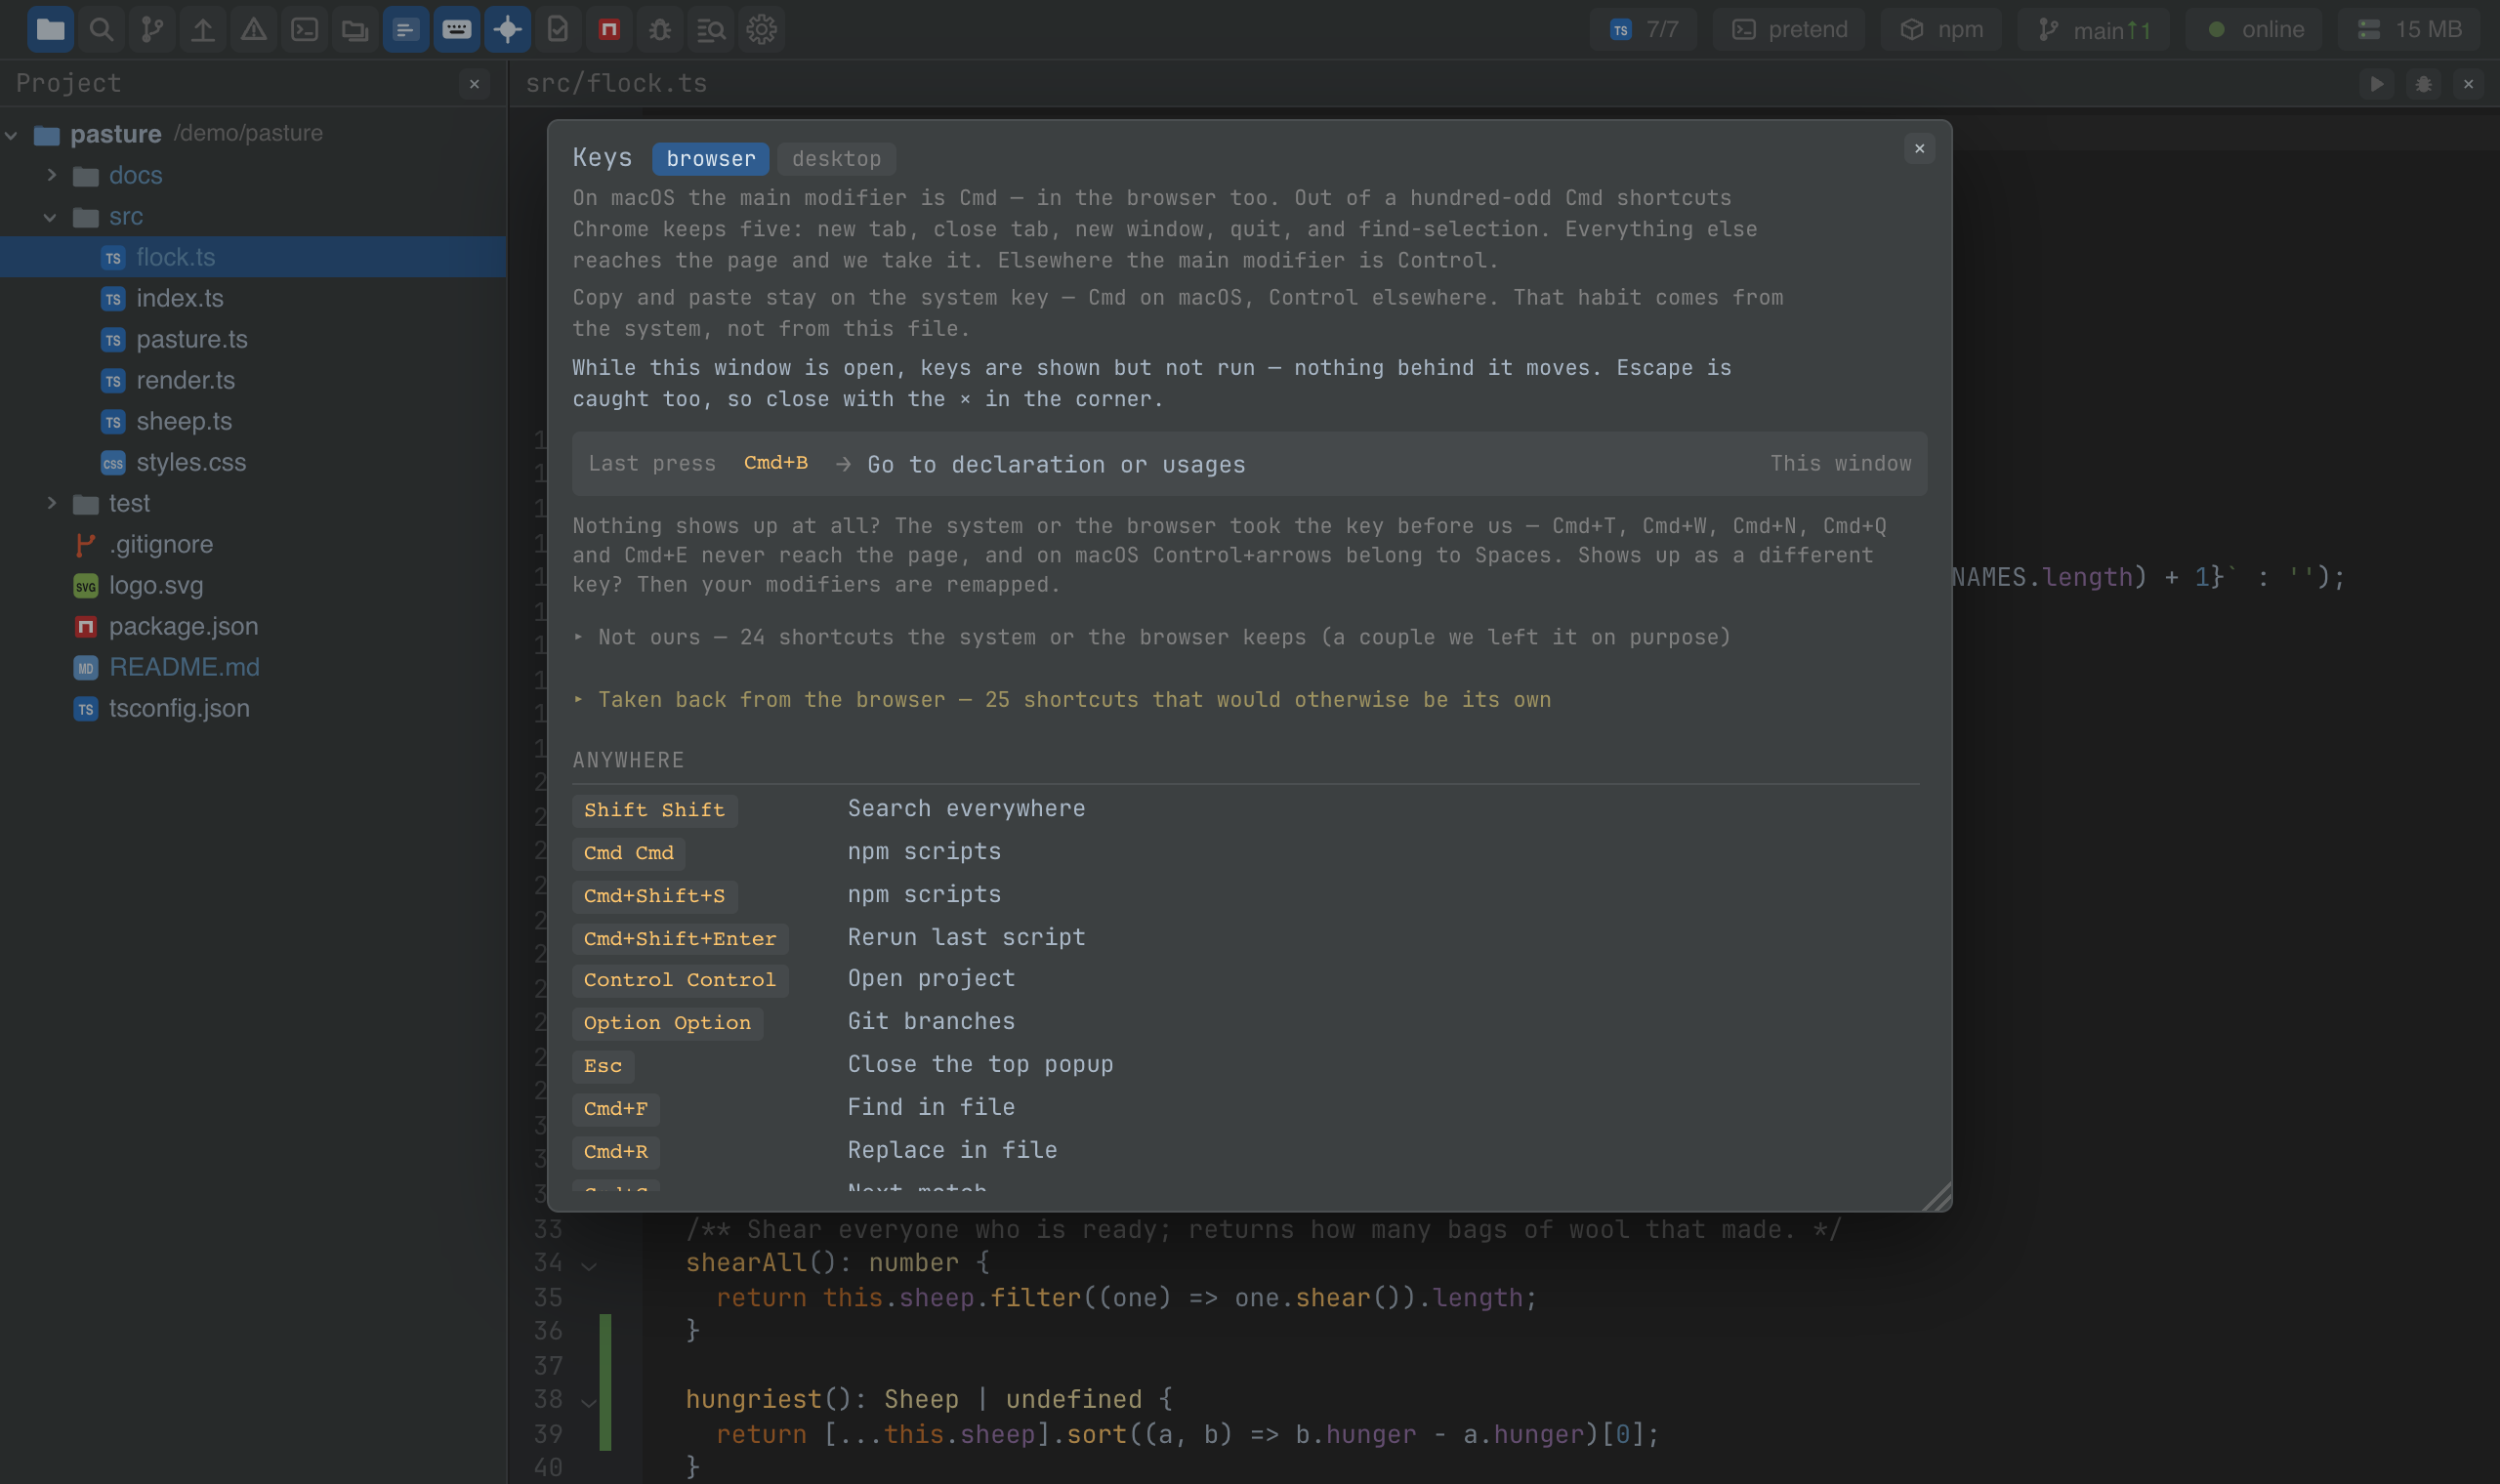Image resolution: width=2500 pixels, height=1484 pixels.
Task: Collapse the pasture project root
Action: tap(12, 134)
